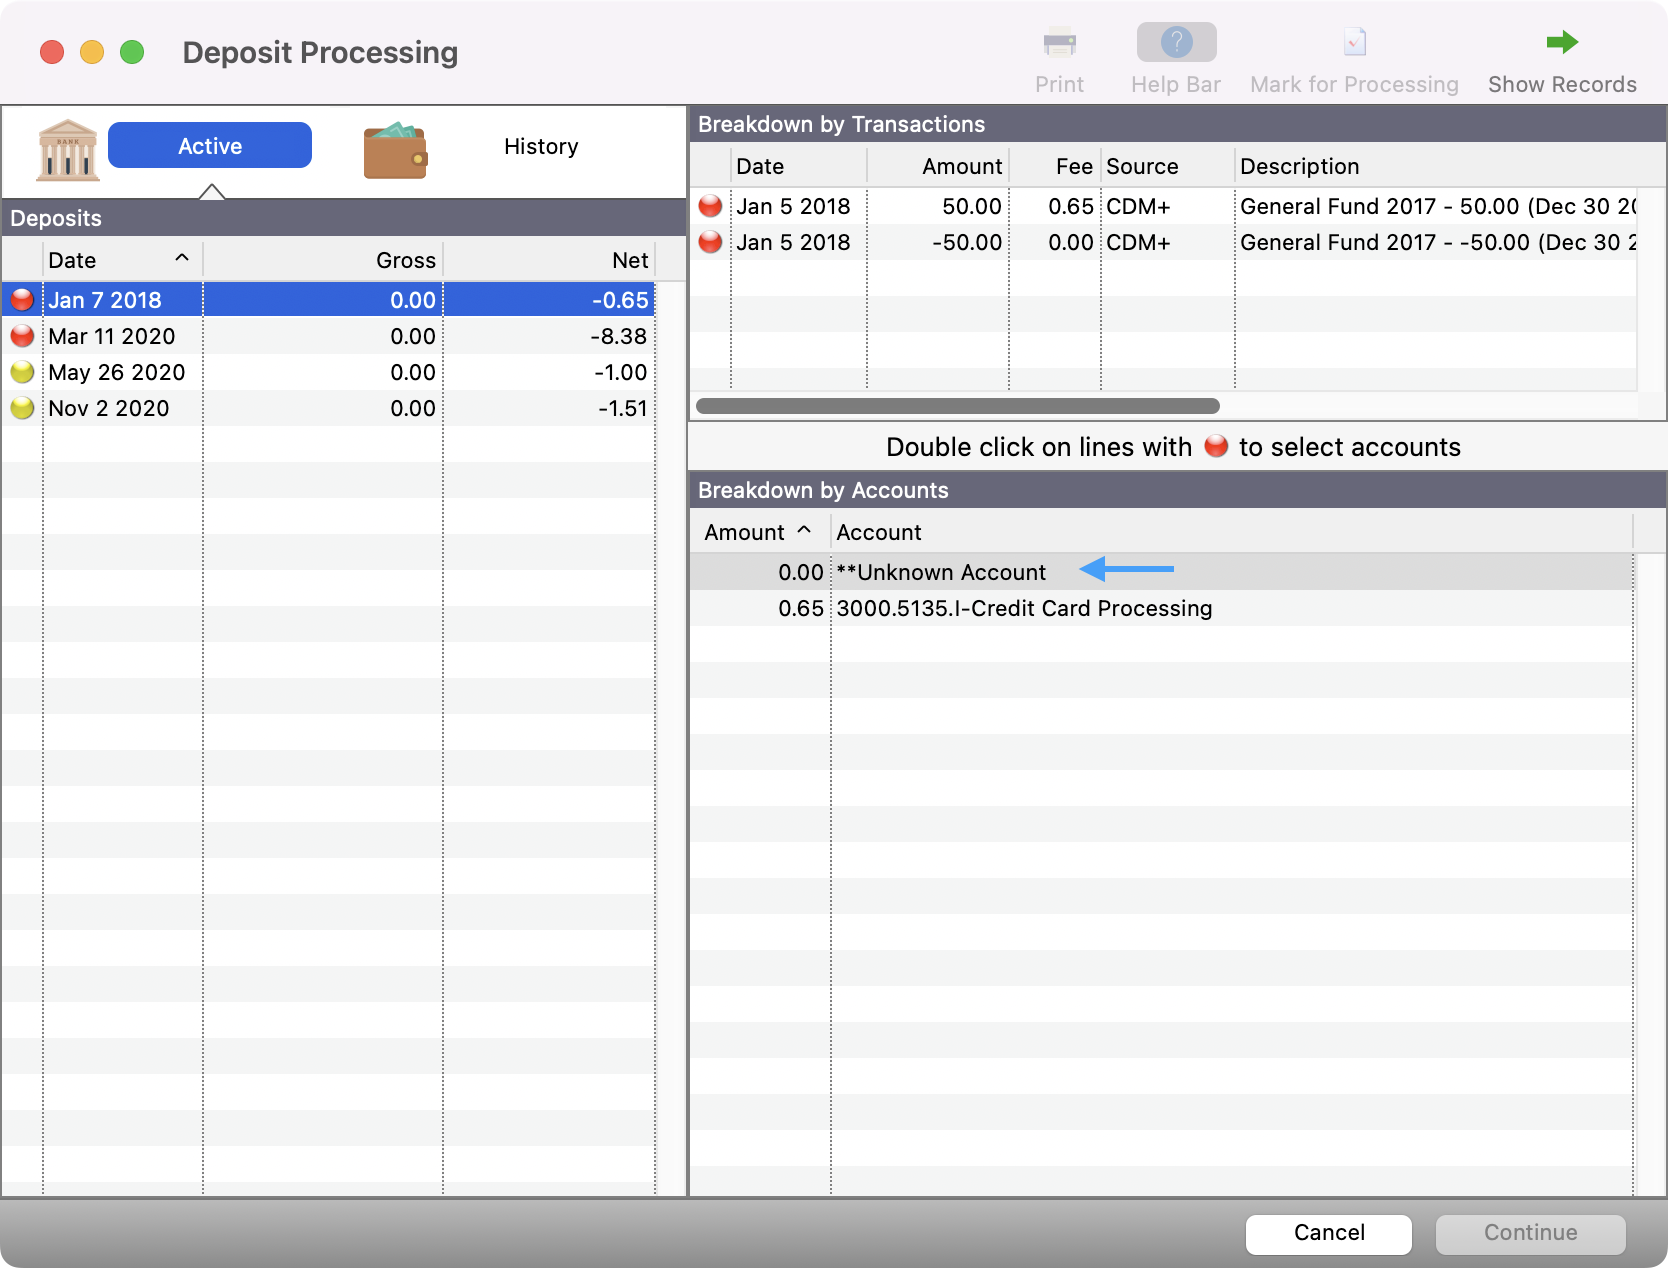Click the Cancel button
Screen dimensions: 1668x1268
(1327, 1233)
